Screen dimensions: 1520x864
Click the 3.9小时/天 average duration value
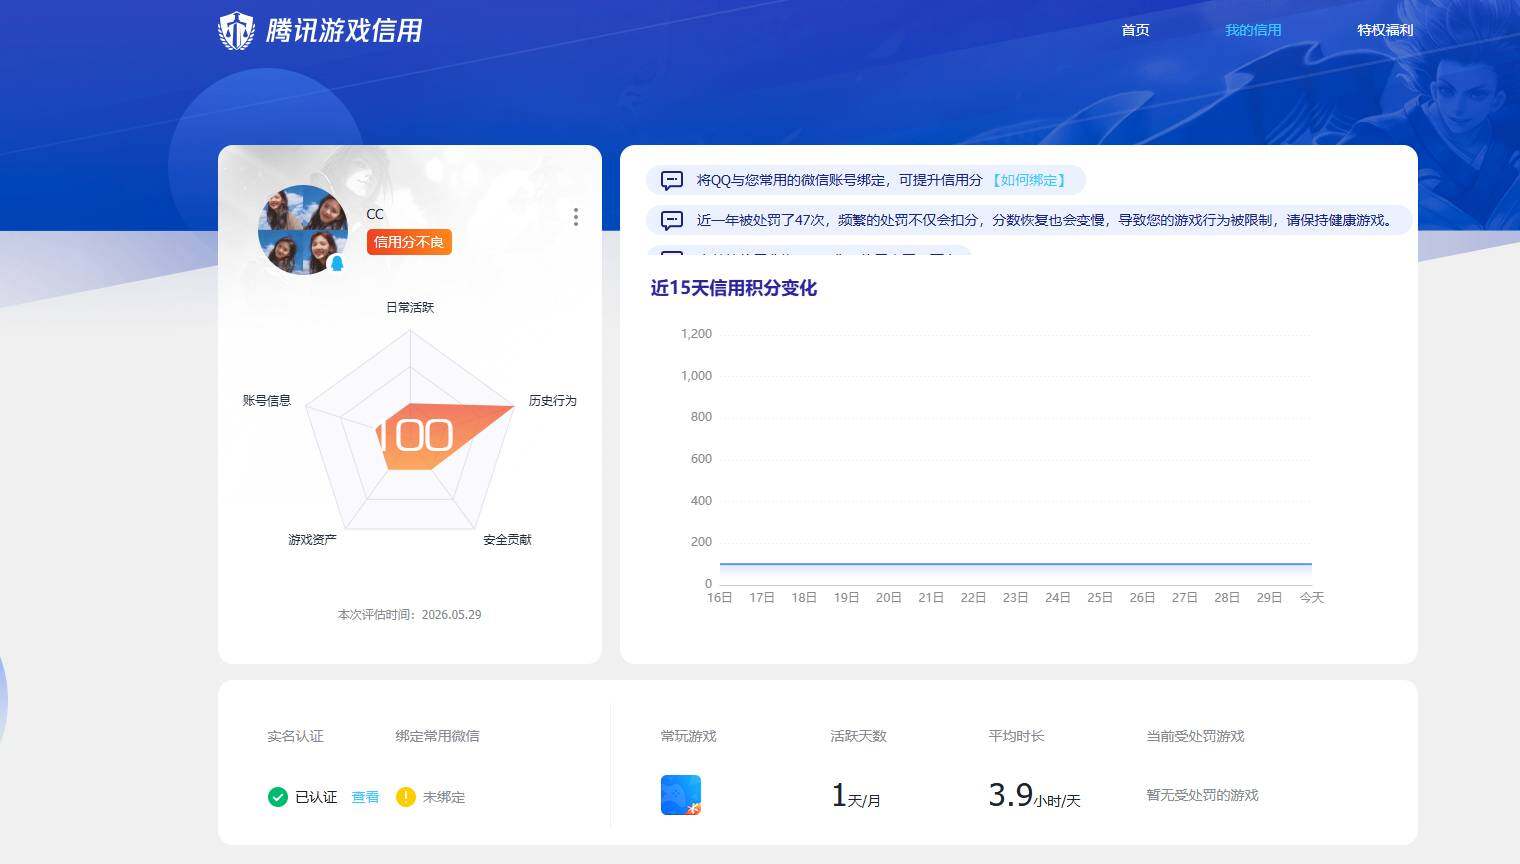tap(1035, 796)
